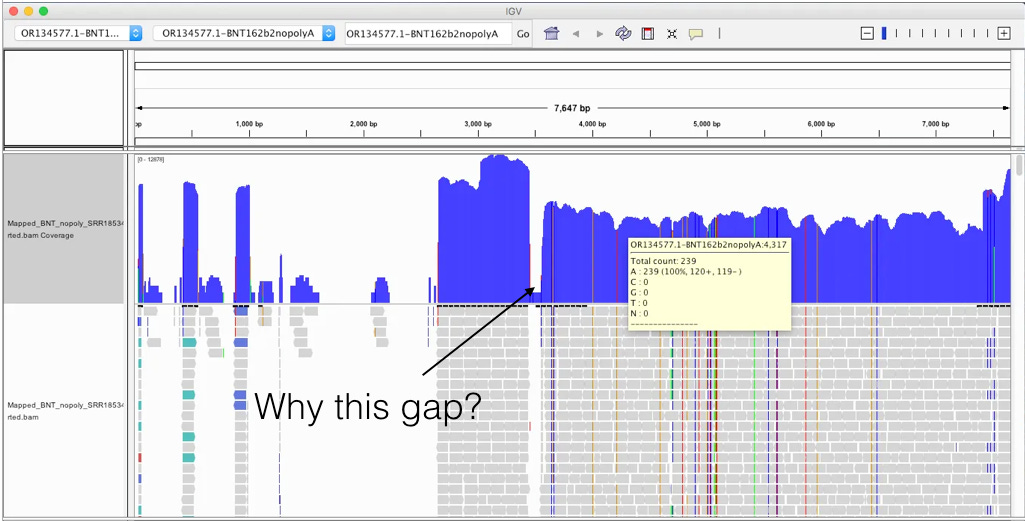Select the Mapped_BNT_nopoly alignment track name
Image resolution: width=1025 pixels, height=521 pixels.
63,411
